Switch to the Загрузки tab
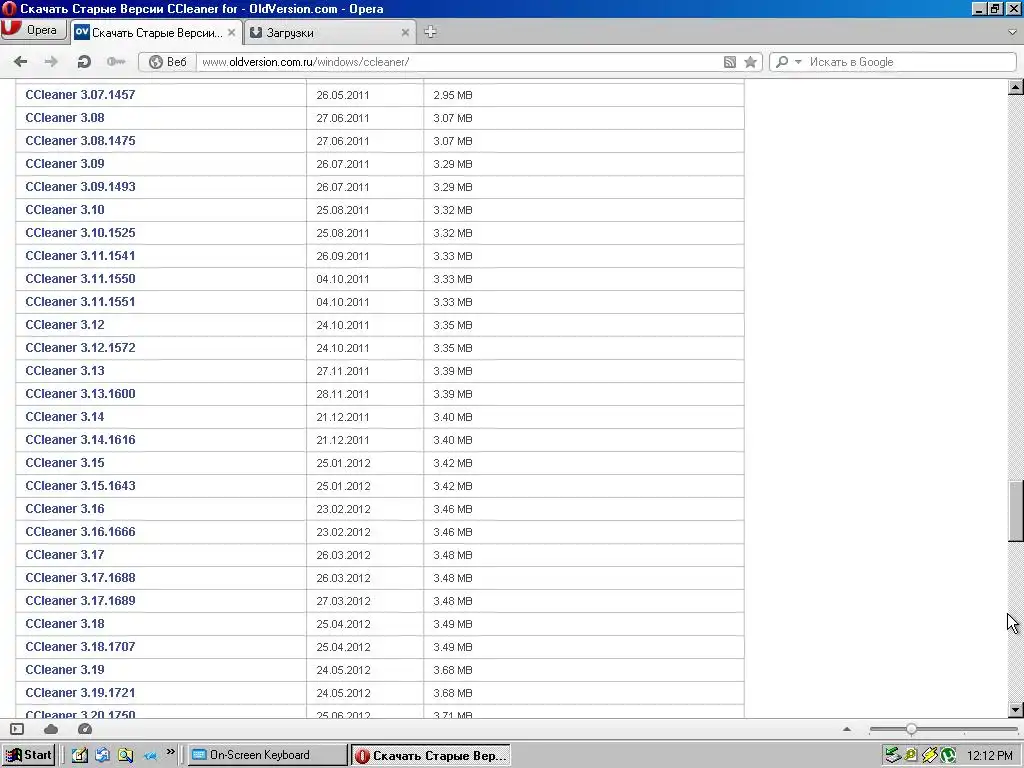 [328, 33]
